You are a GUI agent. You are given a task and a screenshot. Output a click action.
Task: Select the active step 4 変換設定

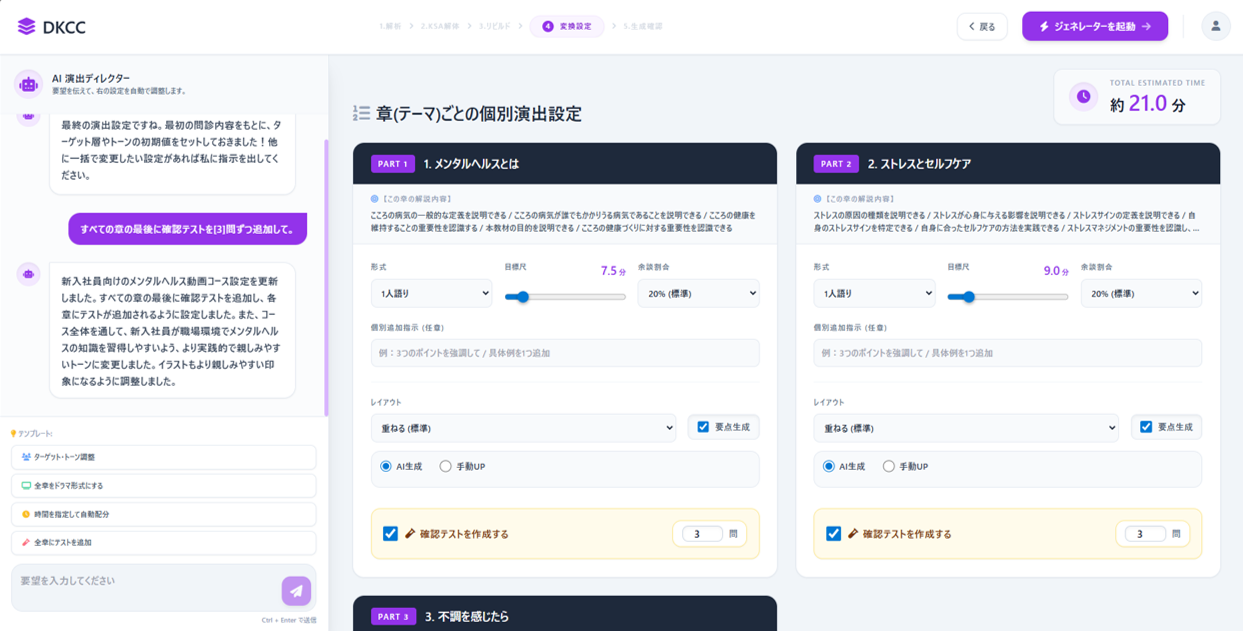pyautogui.click(x=567, y=27)
